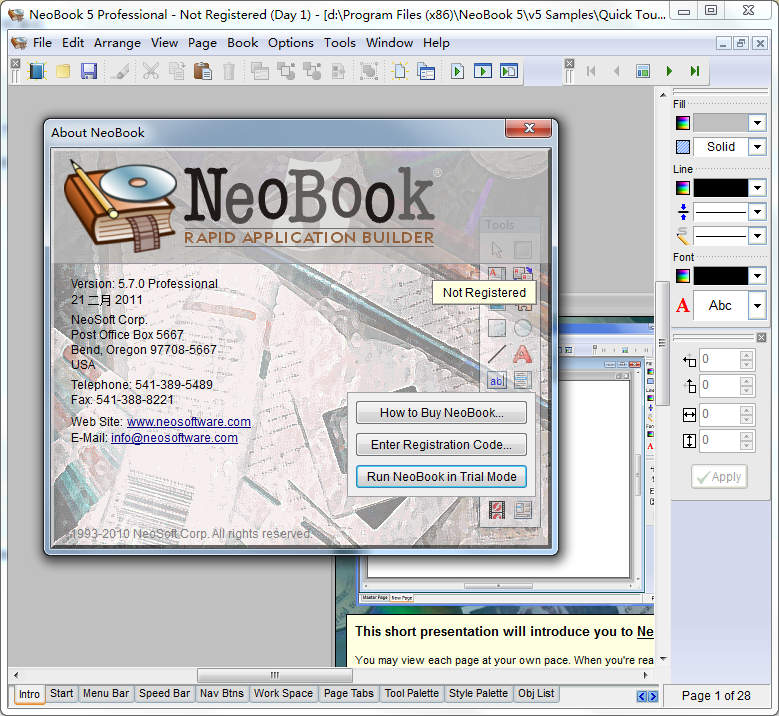Open the Book menu

coord(242,43)
